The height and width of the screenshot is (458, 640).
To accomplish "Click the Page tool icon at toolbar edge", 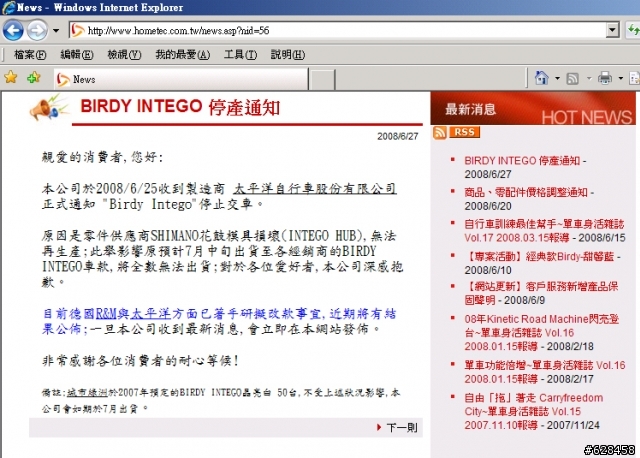I will tap(635, 78).
